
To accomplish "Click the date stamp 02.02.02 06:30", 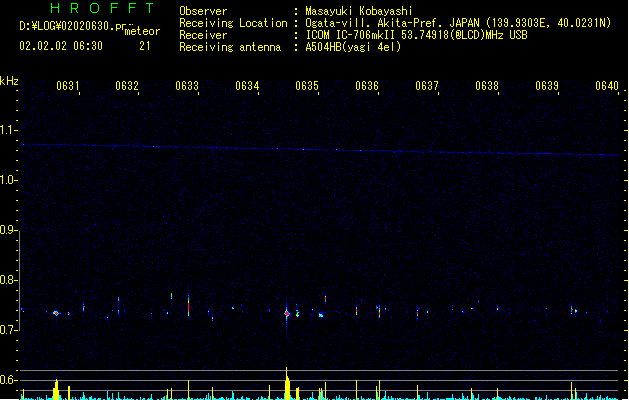I will click(x=61, y=46).
